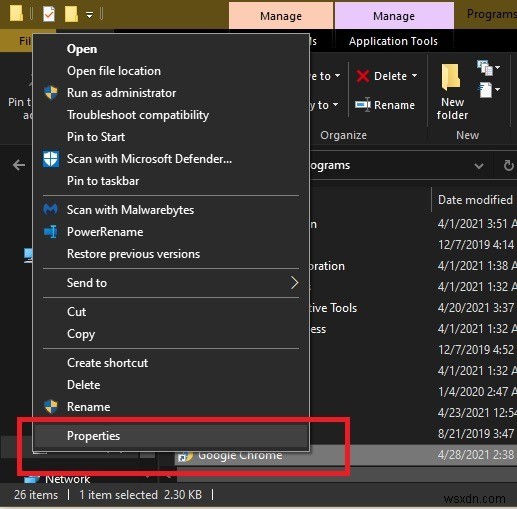517x509 pixels.
Task: Expand the address bar history dropdown
Action: pos(479,166)
